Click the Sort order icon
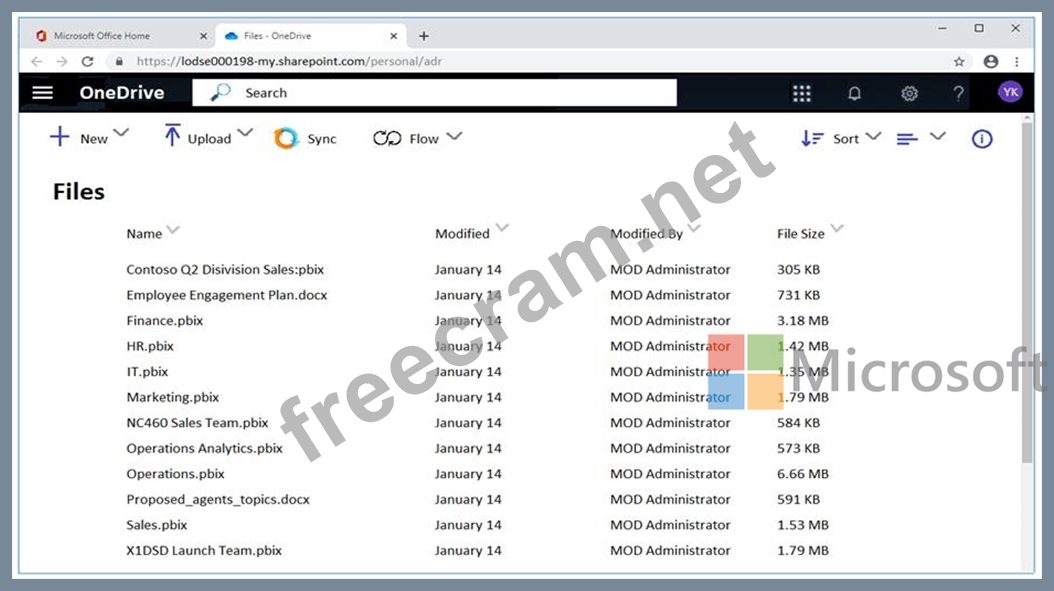 [812, 139]
